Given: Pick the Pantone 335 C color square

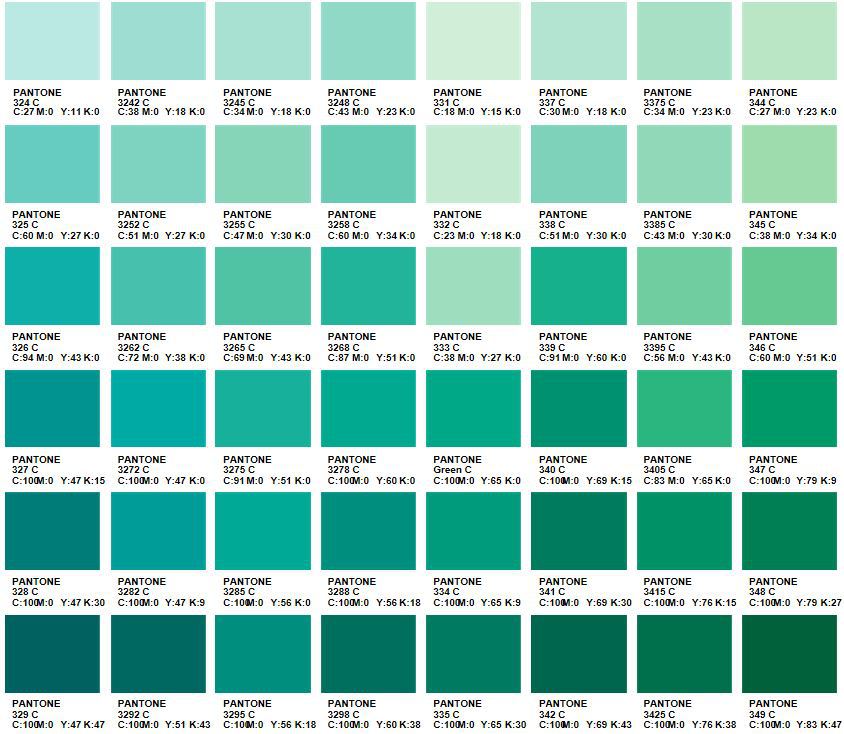Looking at the screenshot, I should pos(473,654).
